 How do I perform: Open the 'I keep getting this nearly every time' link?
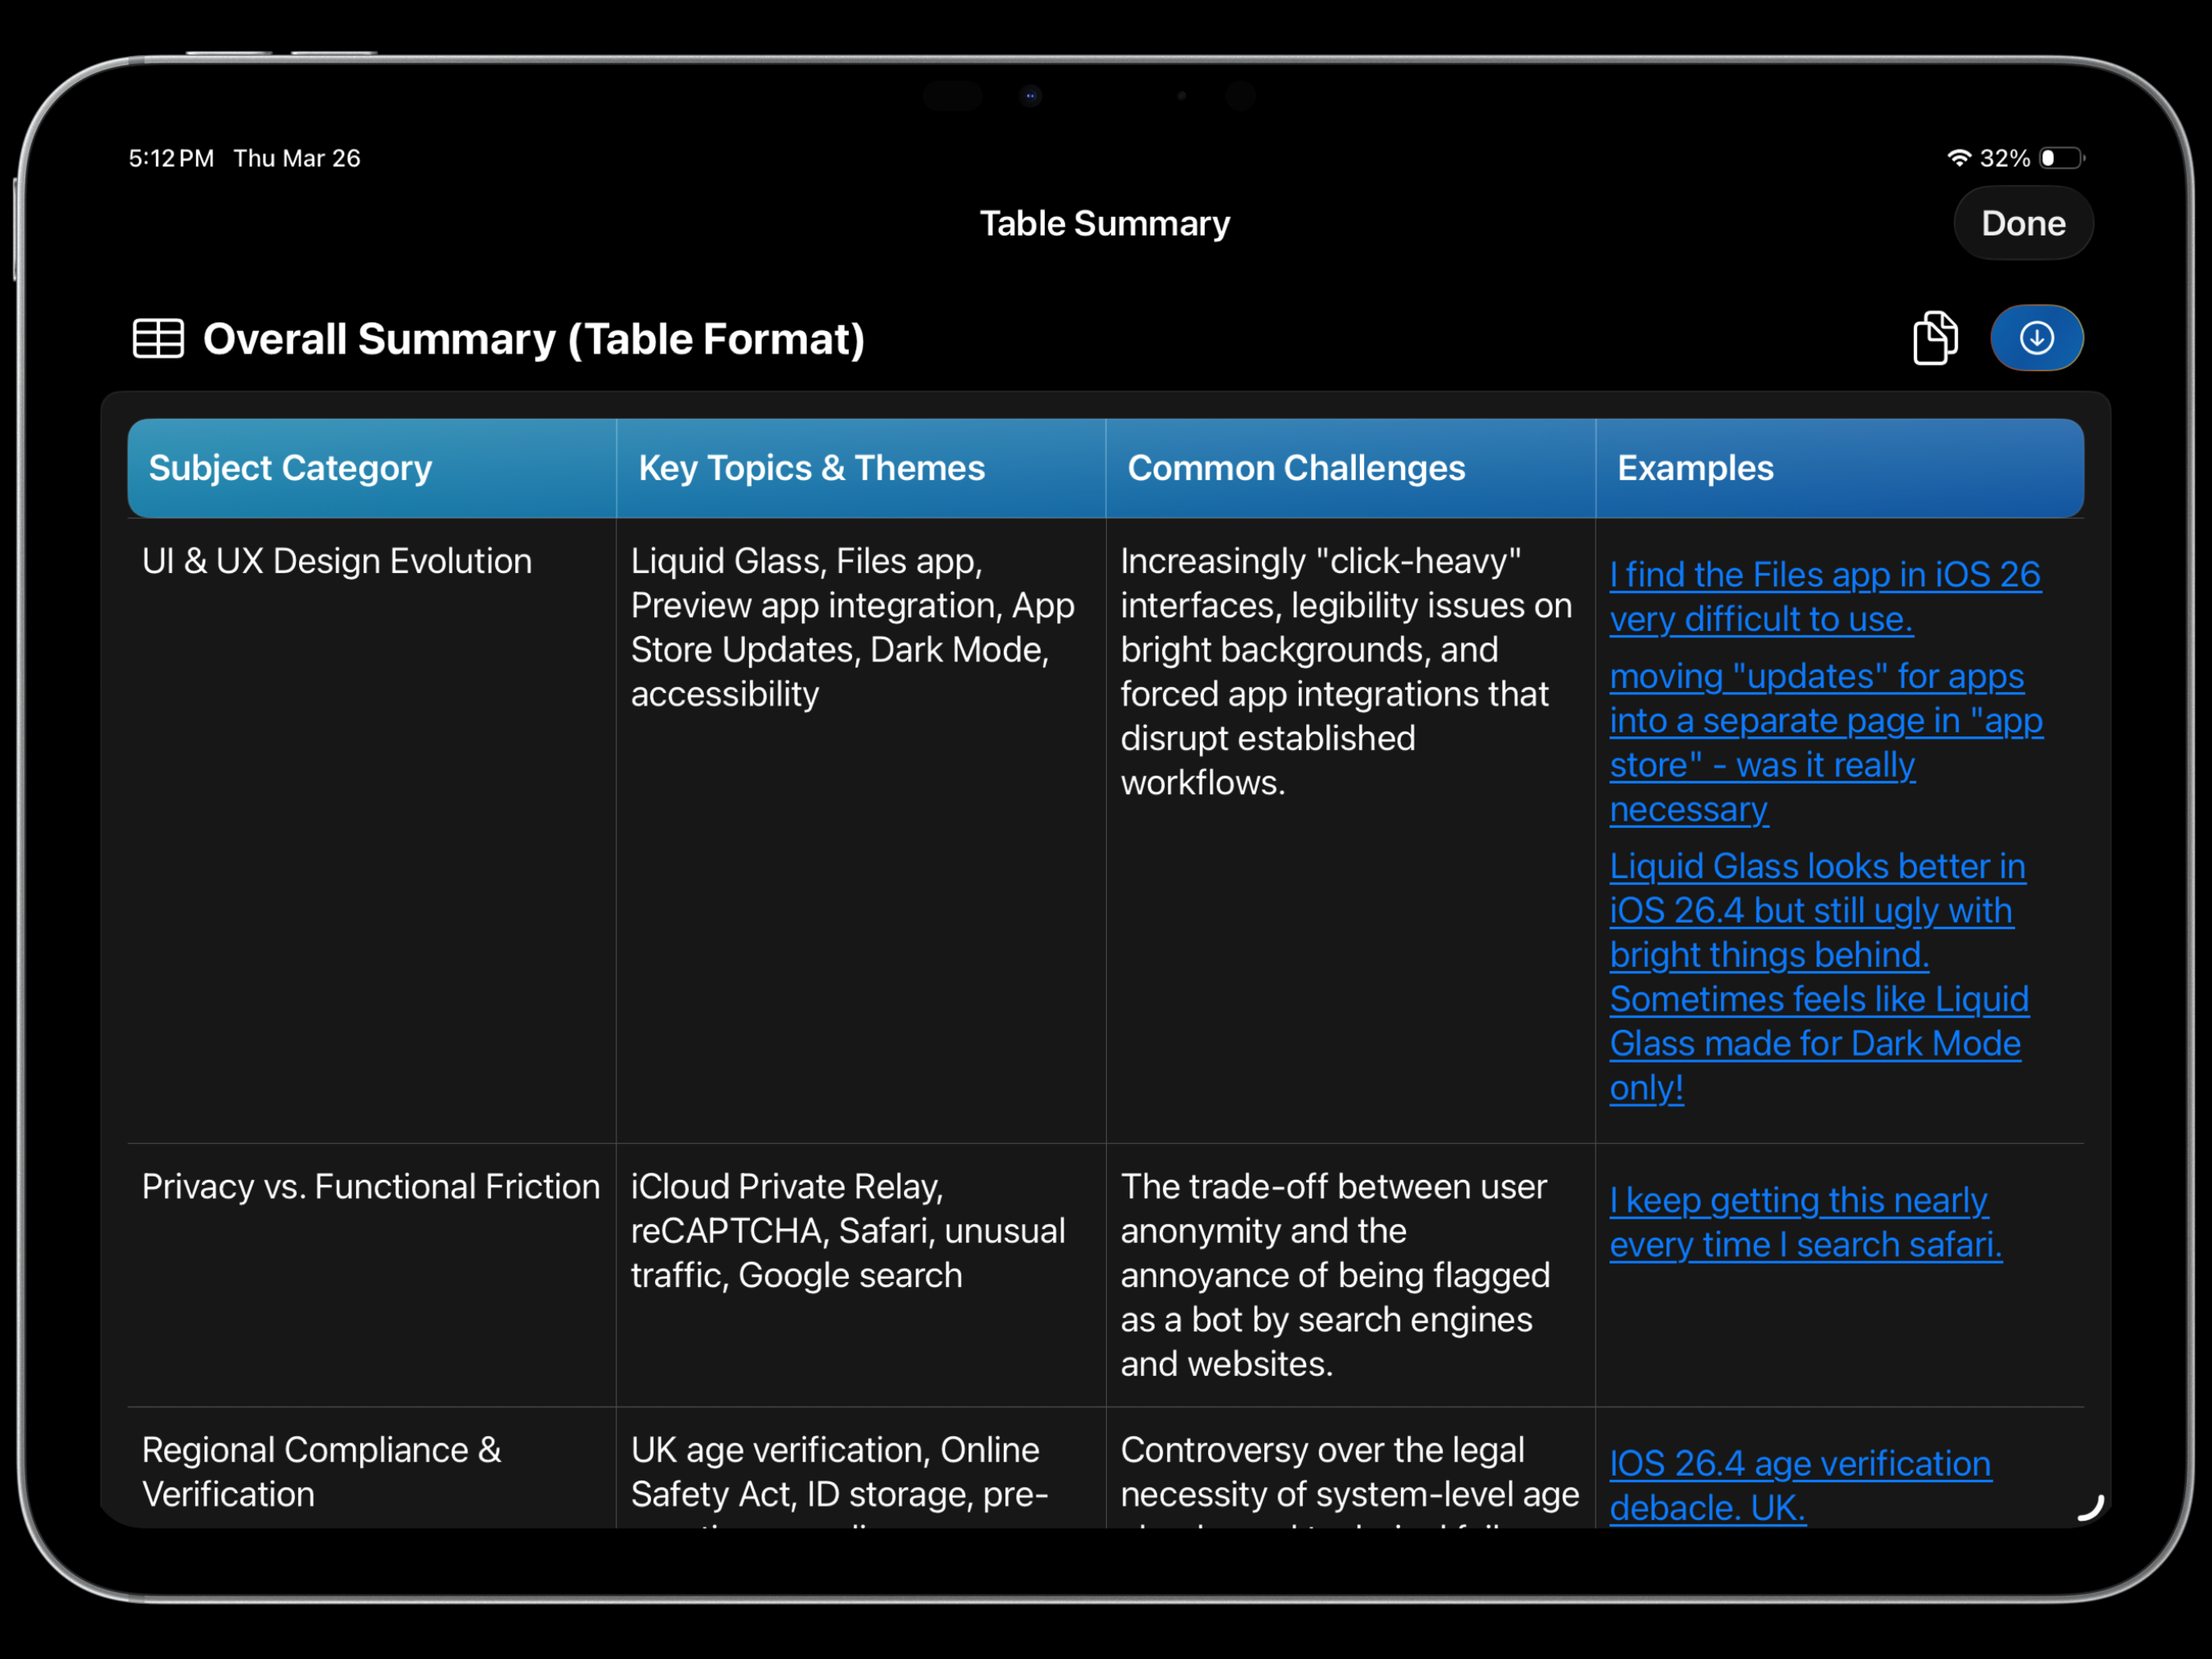[1805, 1222]
